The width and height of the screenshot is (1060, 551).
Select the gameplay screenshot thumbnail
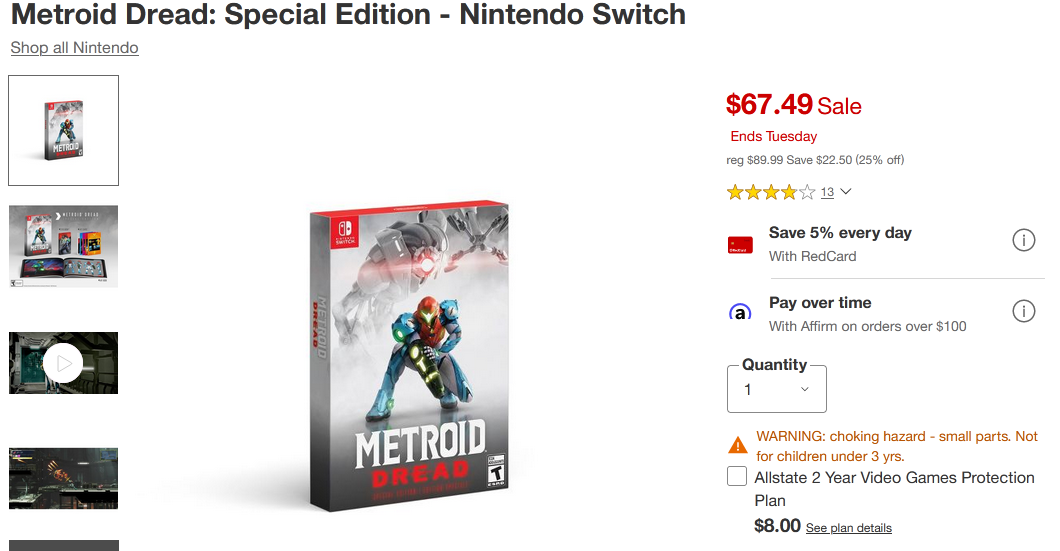pos(64,479)
